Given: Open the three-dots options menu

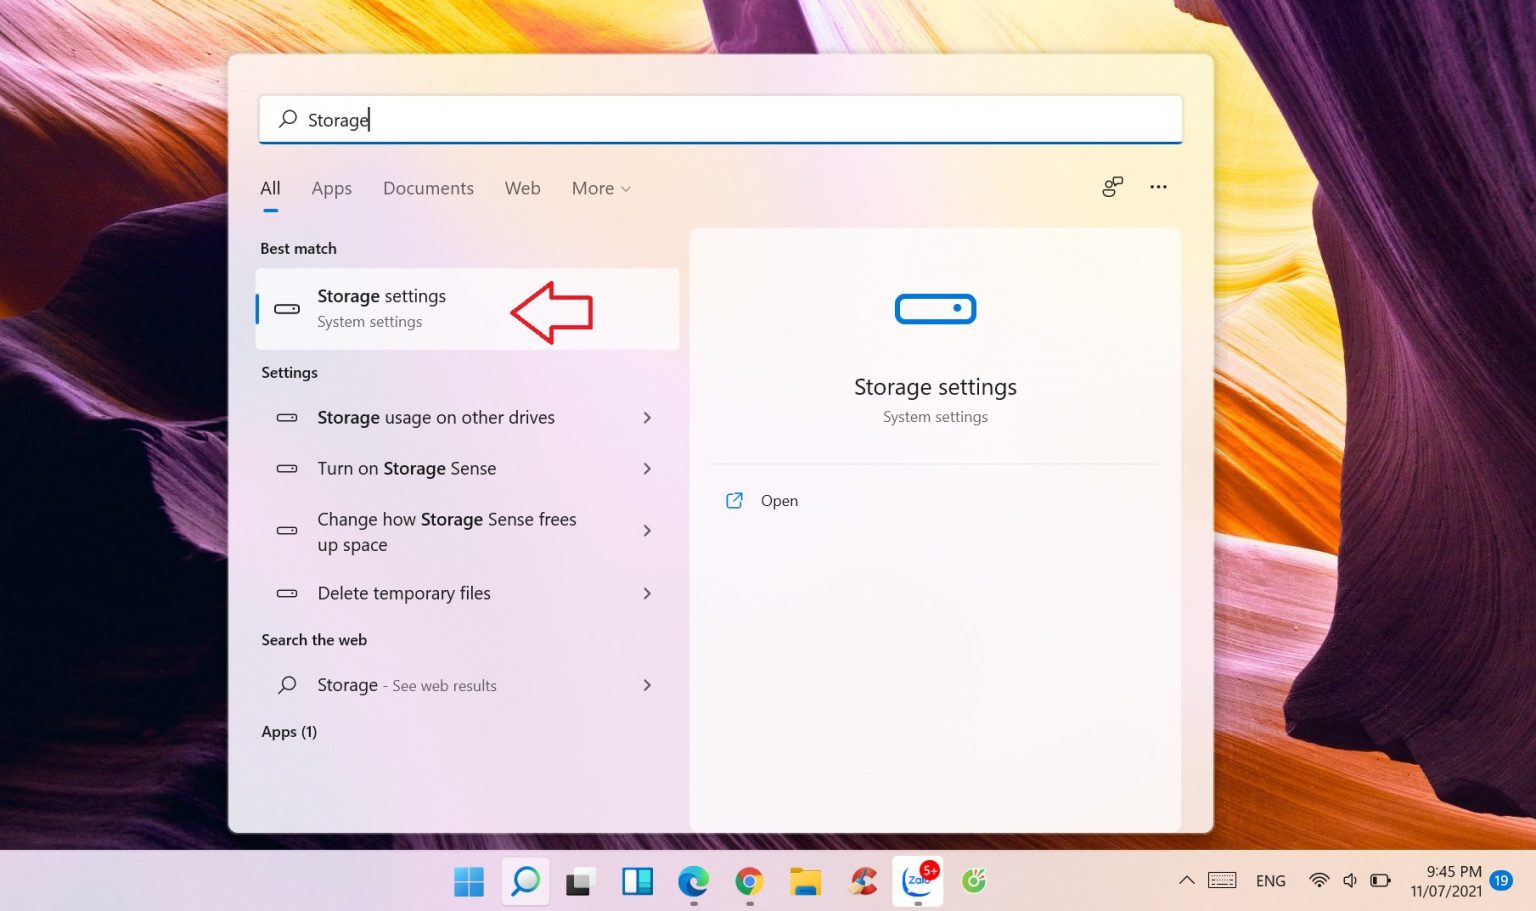Looking at the screenshot, I should pyautogui.click(x=1158, y=187).
